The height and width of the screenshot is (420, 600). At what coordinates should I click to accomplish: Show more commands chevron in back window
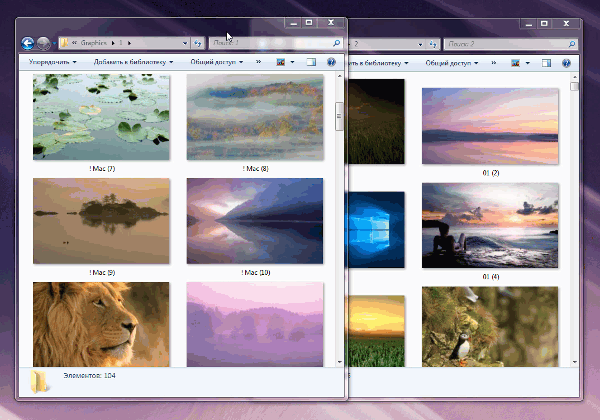494,63
